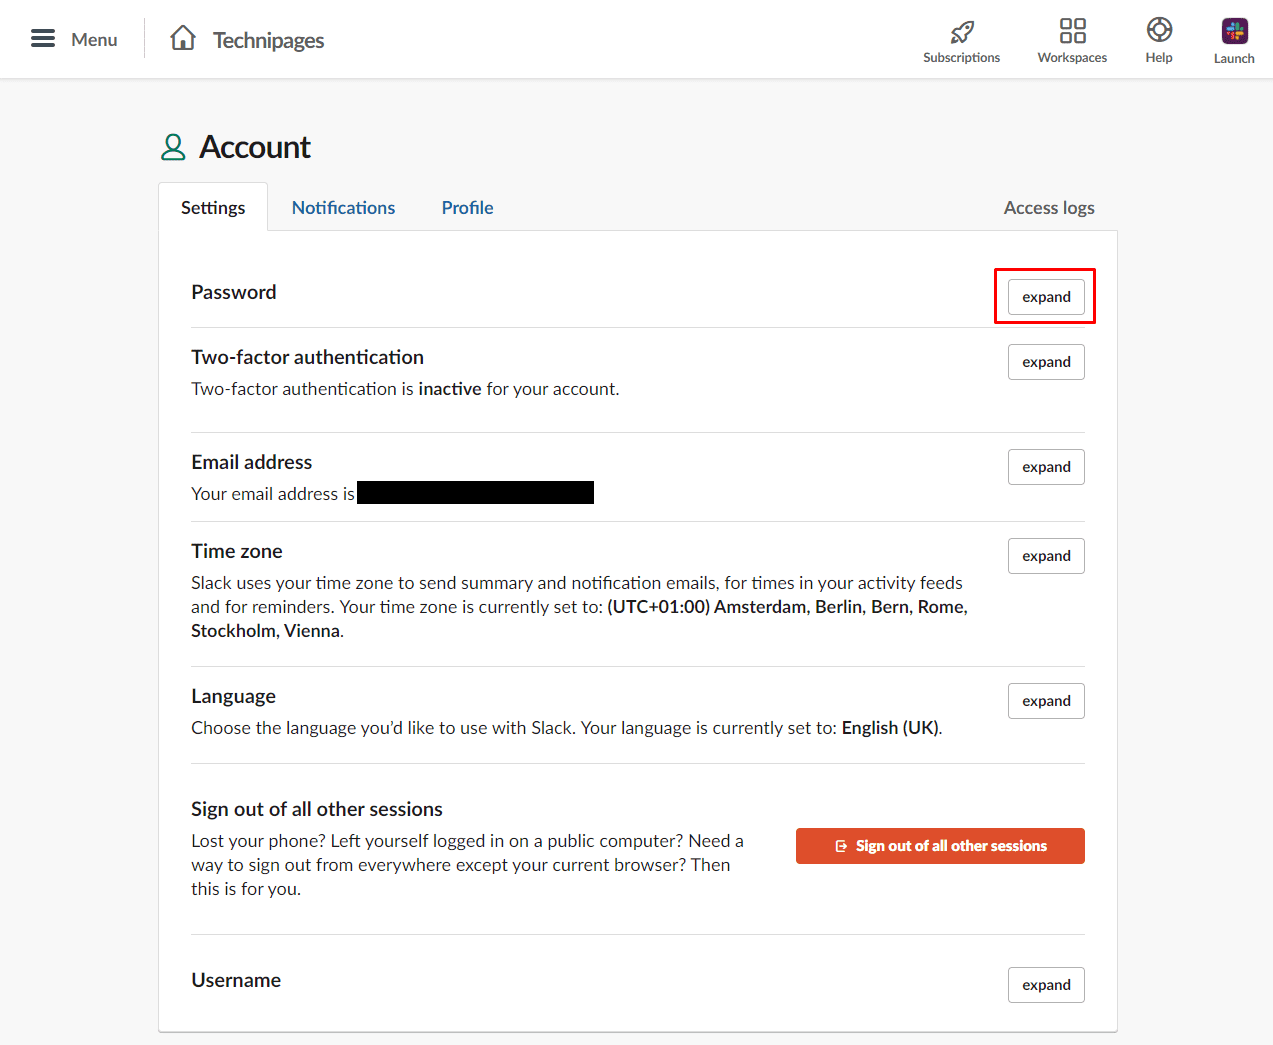Open the Workspaces grid icon
Screen dimensions: 1273x1045
[1072, 31]
